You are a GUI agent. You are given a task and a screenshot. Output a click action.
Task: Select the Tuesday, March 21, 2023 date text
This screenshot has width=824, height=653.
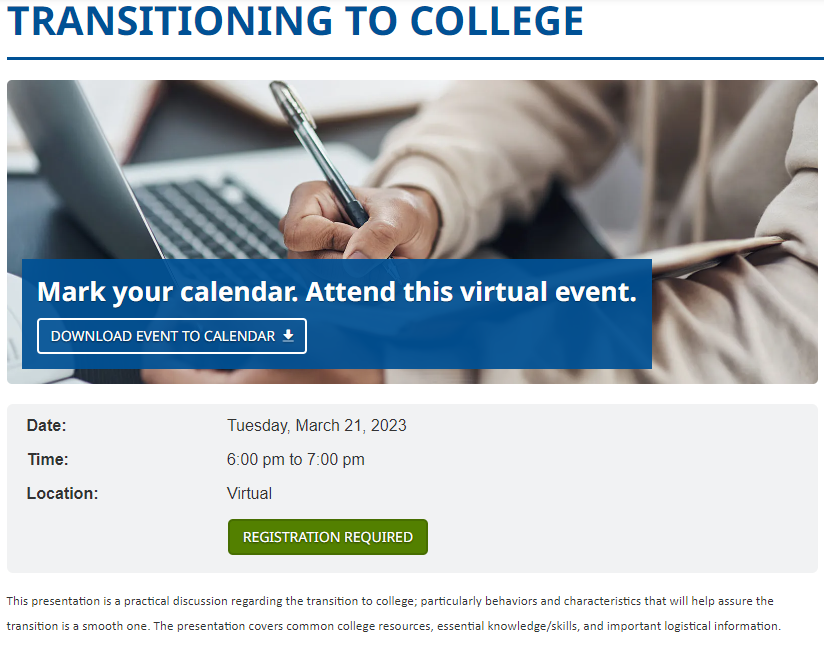[317, 426]
